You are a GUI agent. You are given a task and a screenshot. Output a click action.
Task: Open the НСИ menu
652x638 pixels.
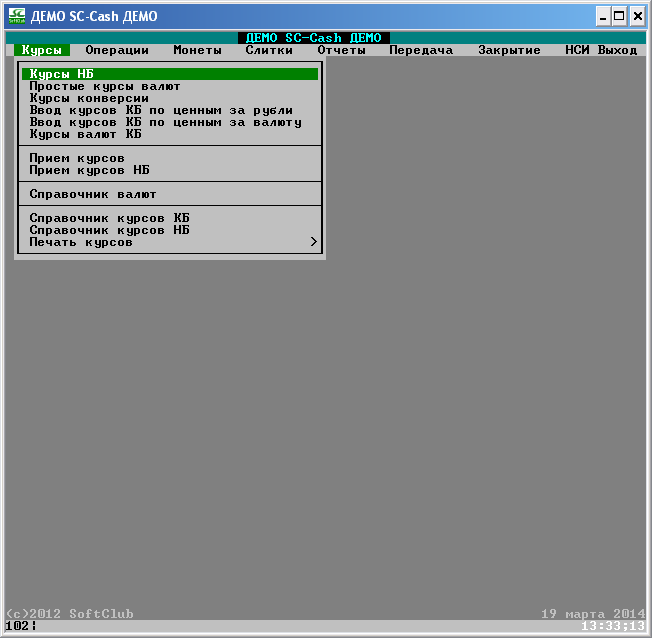pyautogui.click(x=577, y=50)
